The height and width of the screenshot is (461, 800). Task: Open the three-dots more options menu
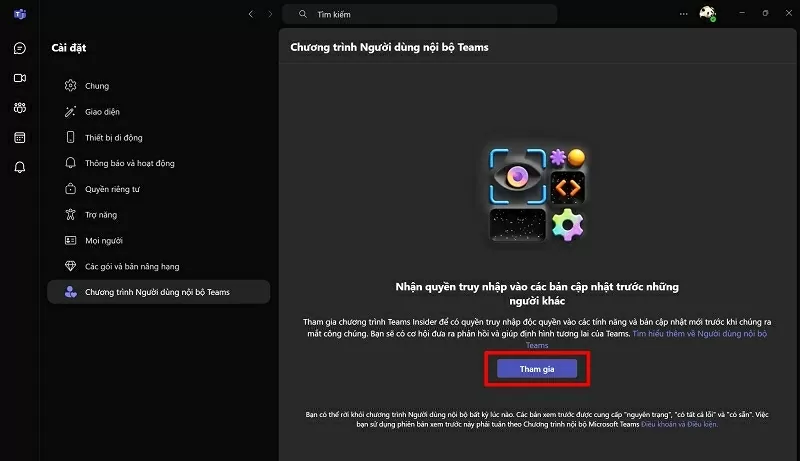coord(684,14)
